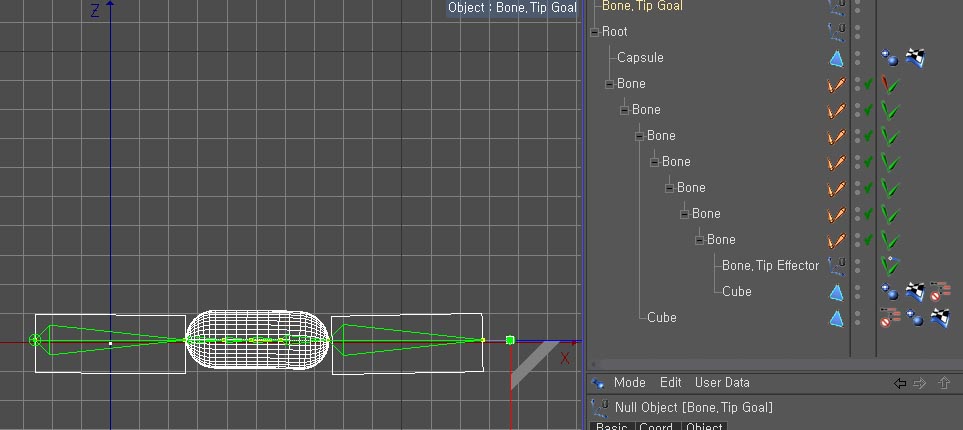Screen dimensions: 963x430
Task: Click polygon icon of Cube under Bone.Tip Effector
Action: (x=836, y=292)
